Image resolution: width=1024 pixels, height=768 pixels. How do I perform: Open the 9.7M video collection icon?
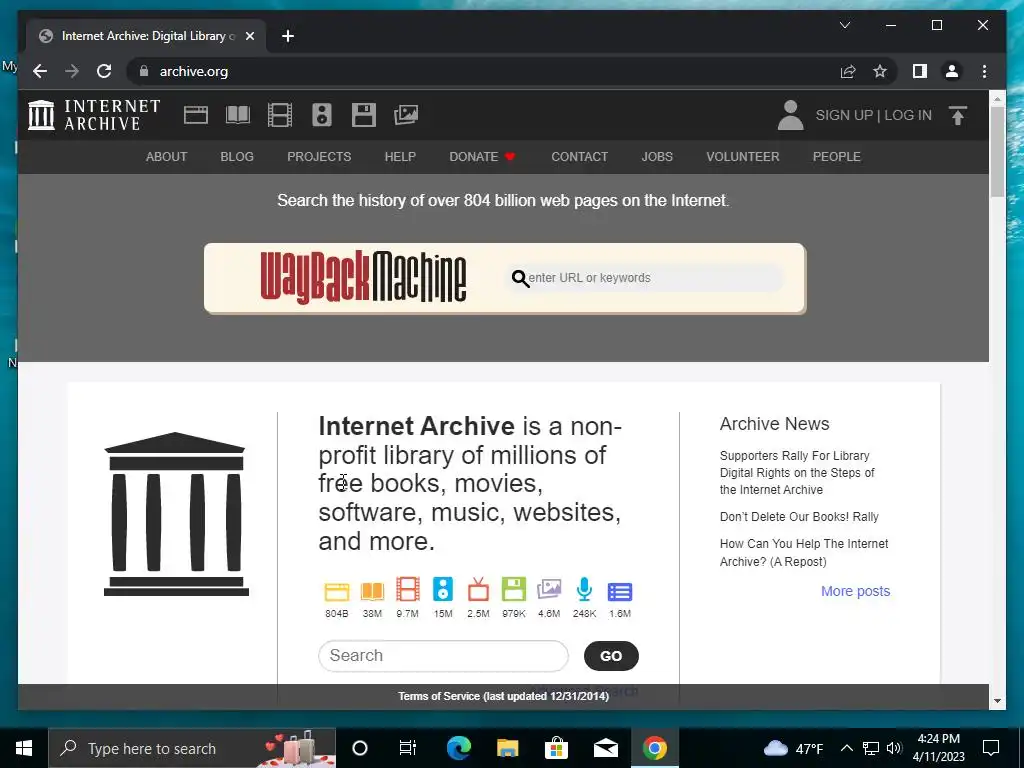pyautogui.click(x=408, y=589)
